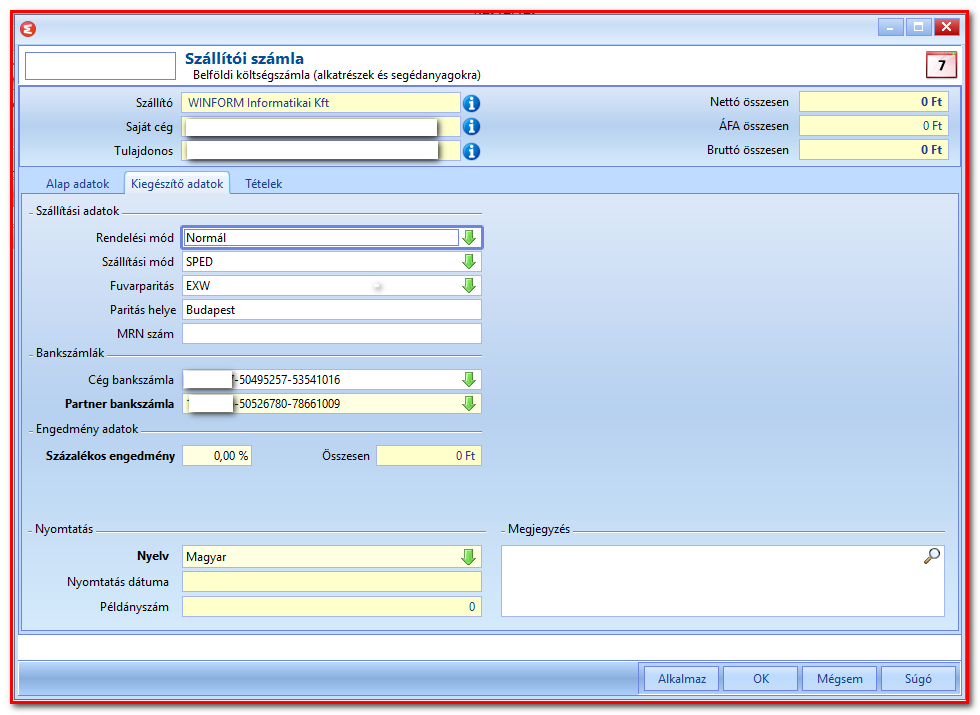
Task: Cancel using the Mégsem button
Action: tap(839, 679)
